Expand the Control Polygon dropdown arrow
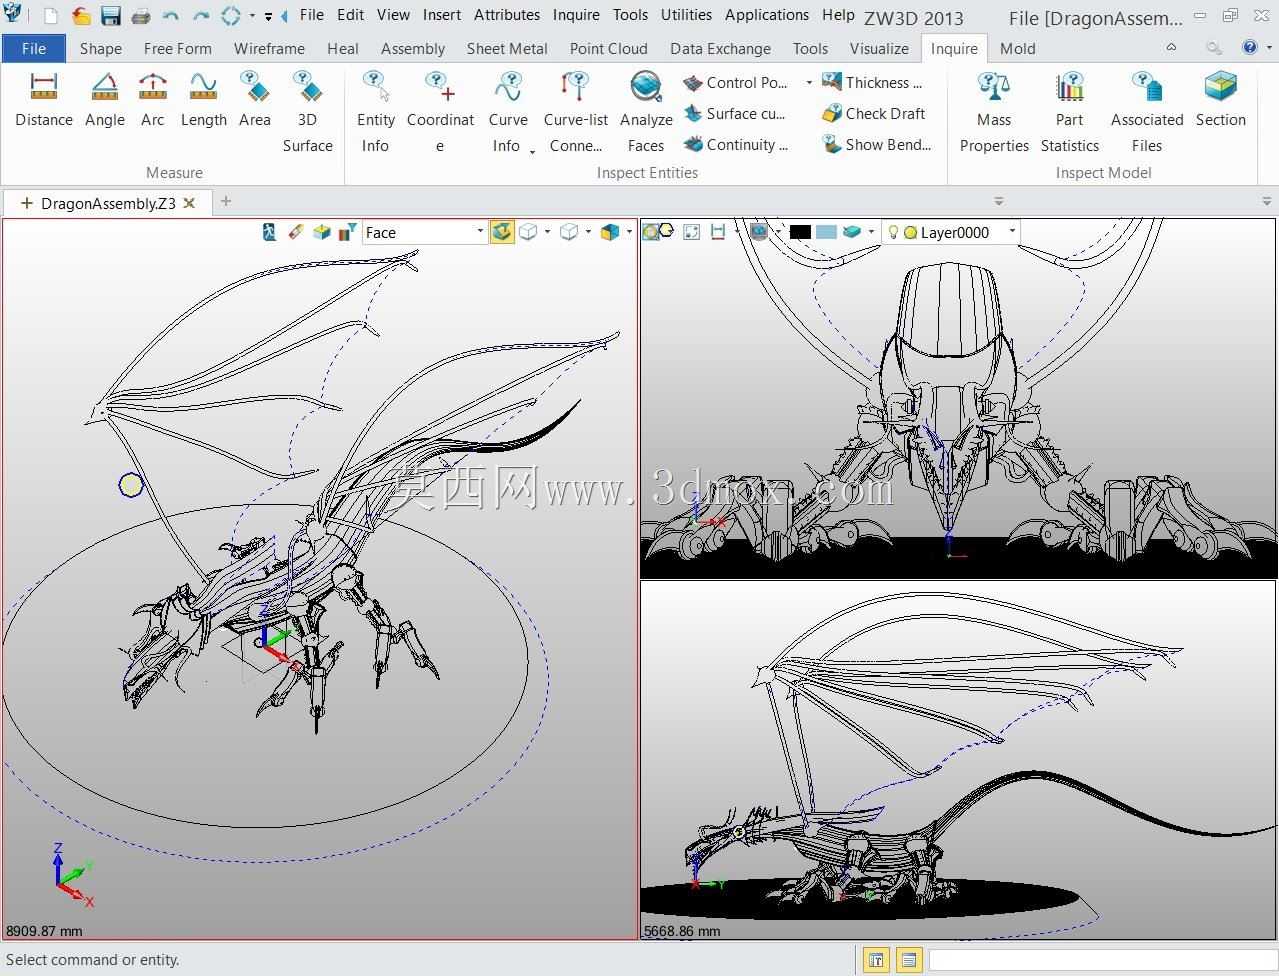Viewport: 1279px width, 976px height. [x=808, y=83]
